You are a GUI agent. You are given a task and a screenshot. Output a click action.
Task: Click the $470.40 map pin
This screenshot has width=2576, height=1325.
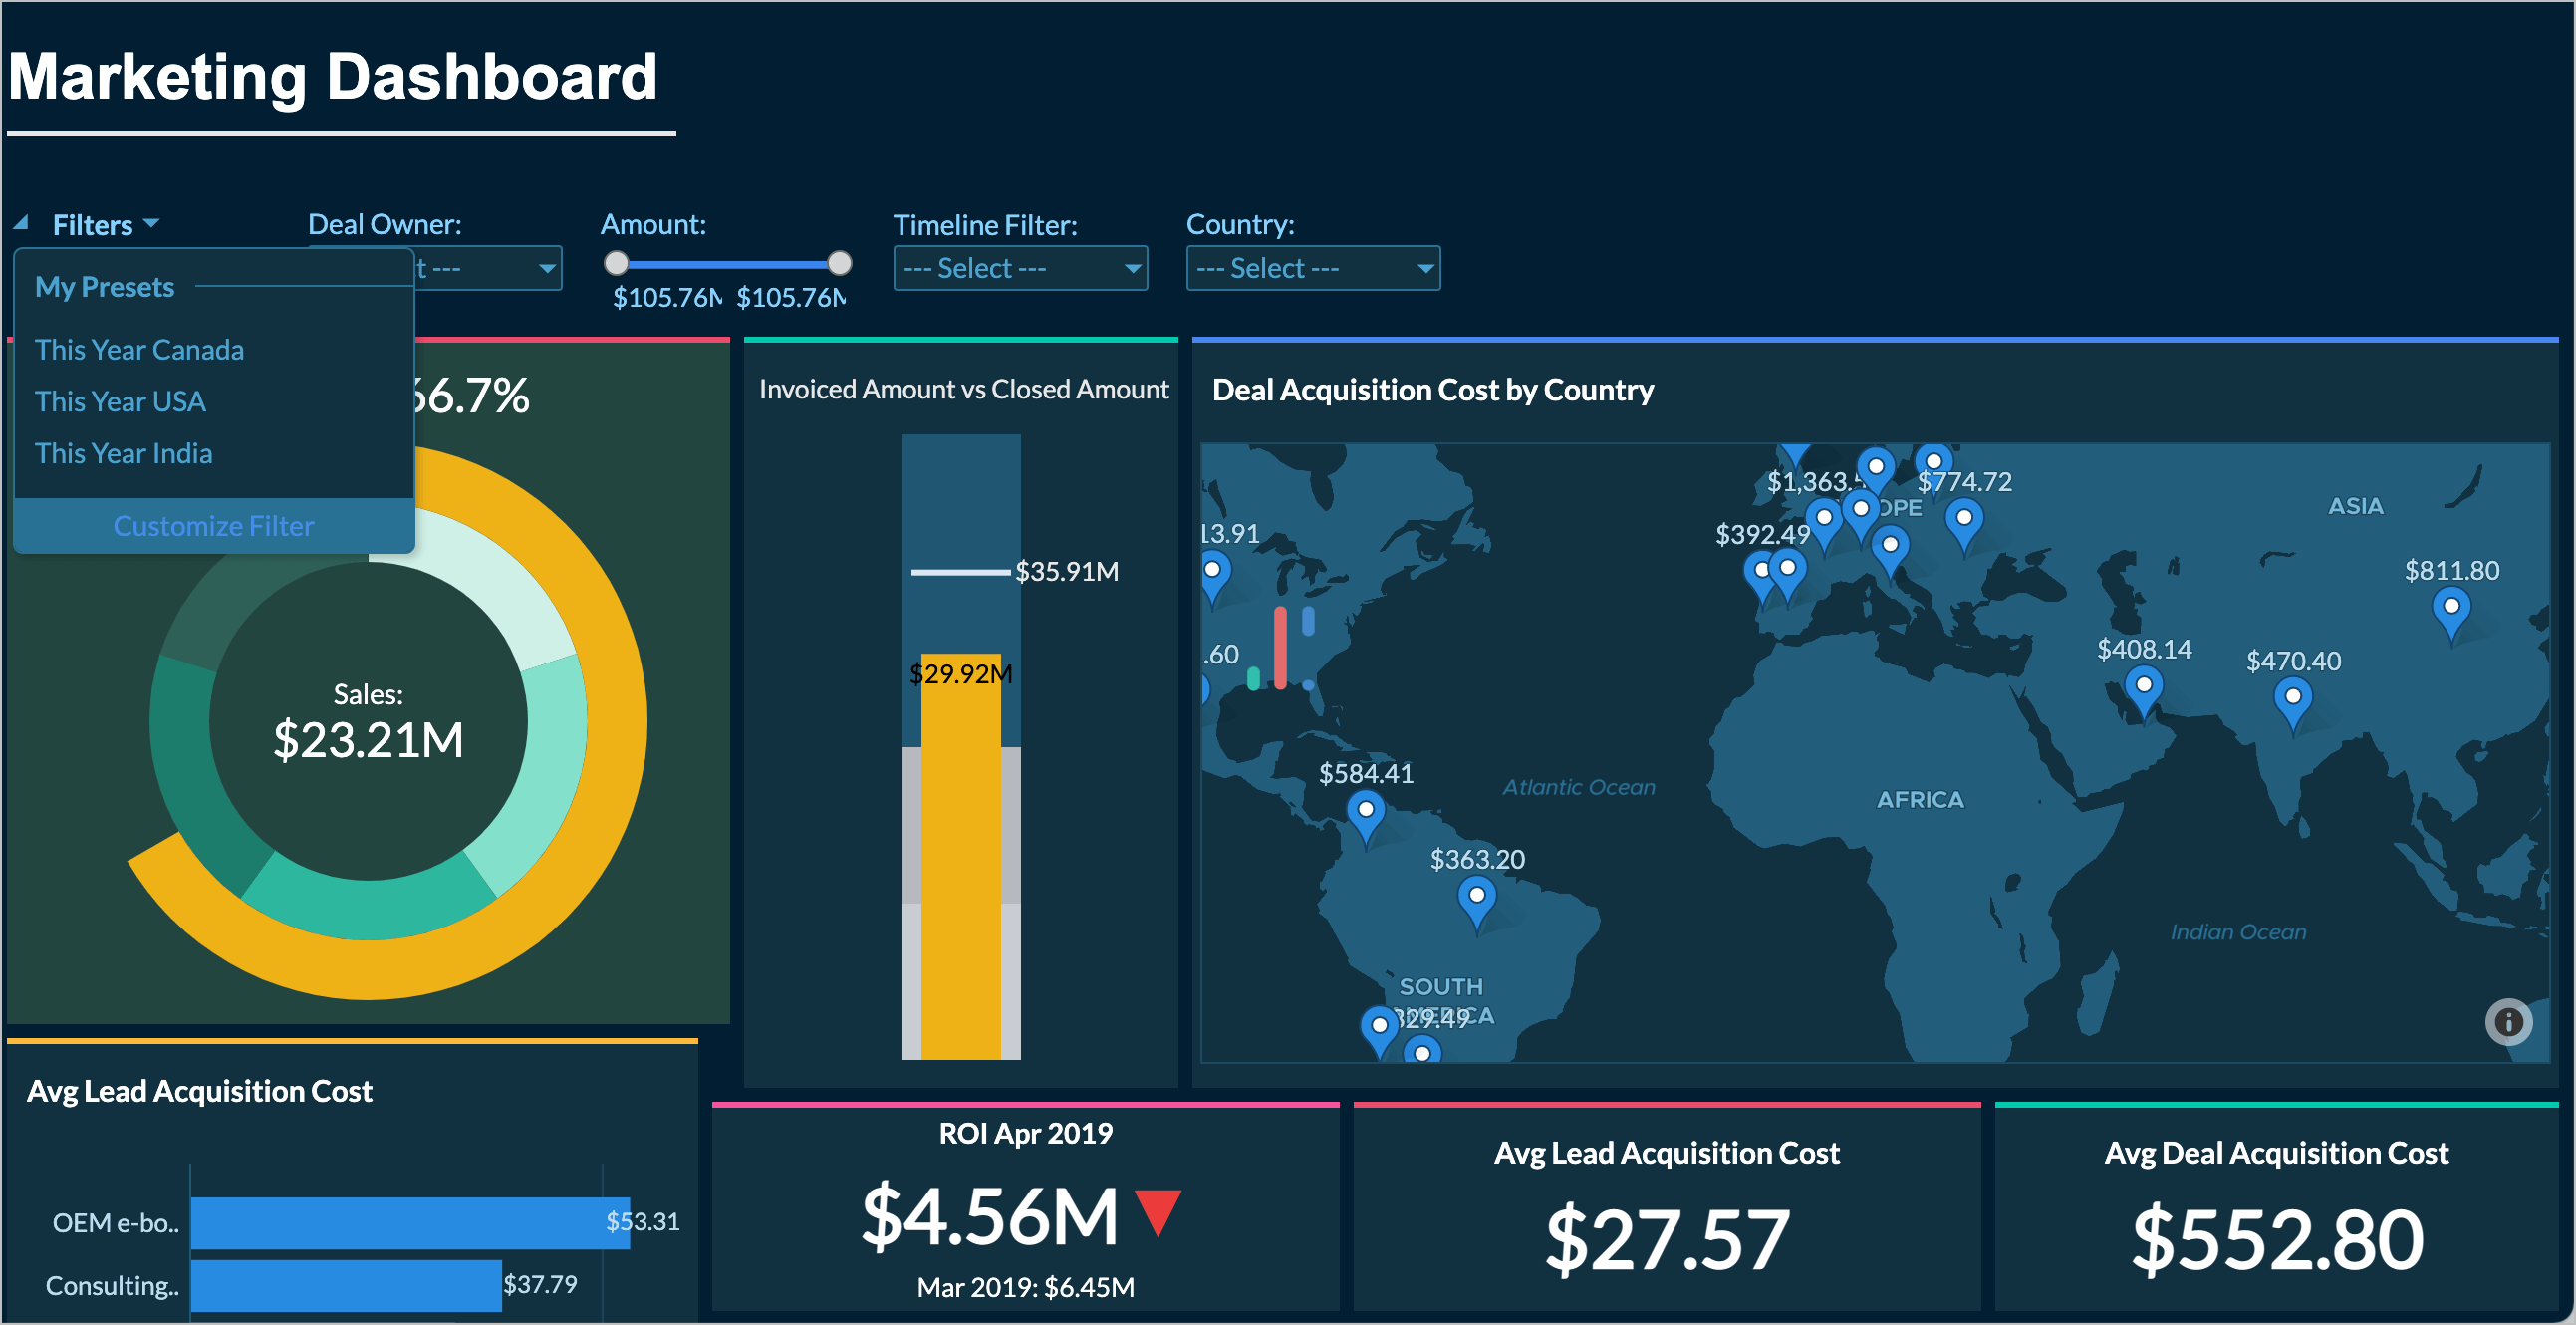[x=2292, y=697]
